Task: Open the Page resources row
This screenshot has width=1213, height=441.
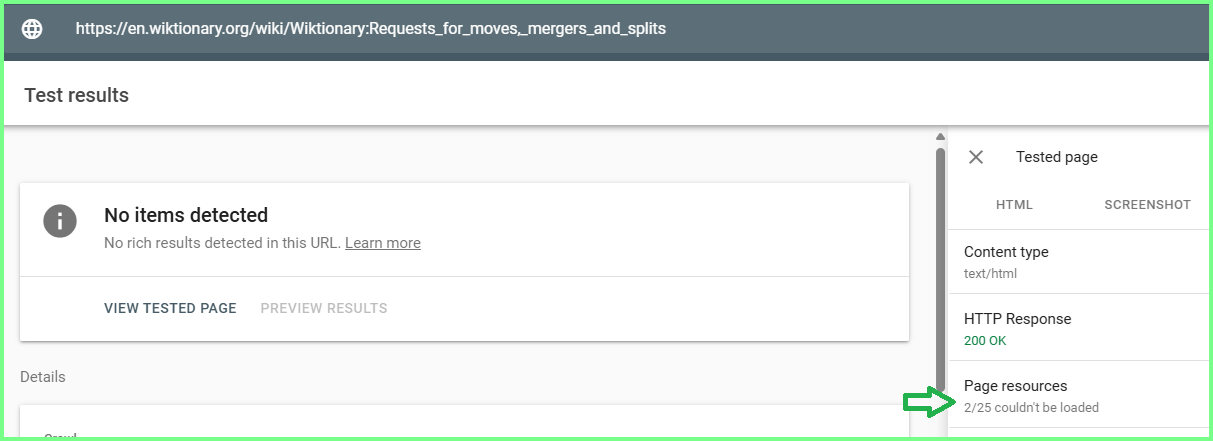Action: (x=1080, y=396)
